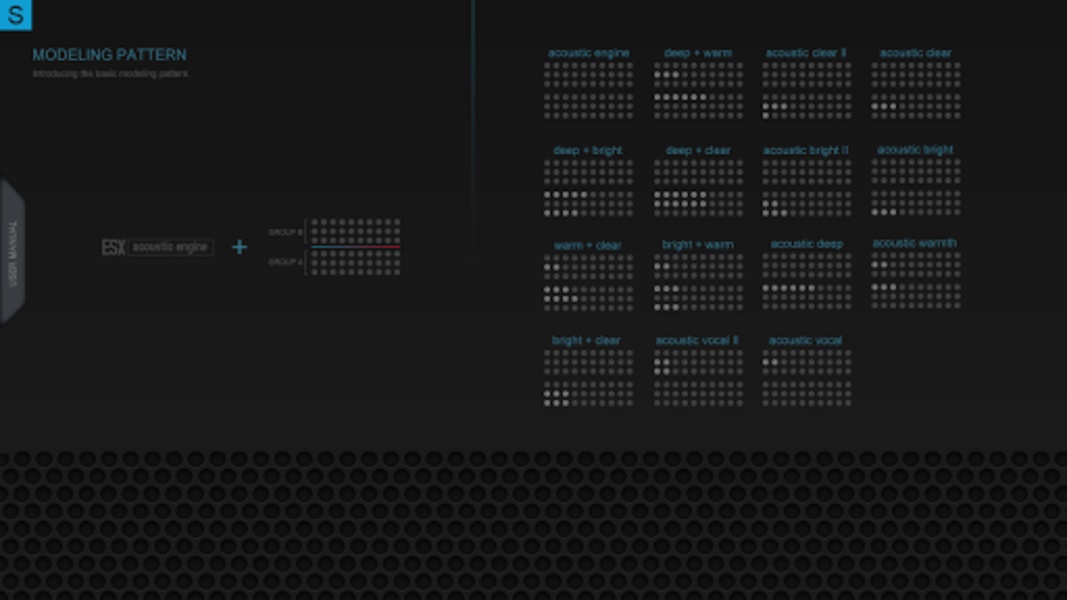Choose the bright + warm pattern

point(698,276)
